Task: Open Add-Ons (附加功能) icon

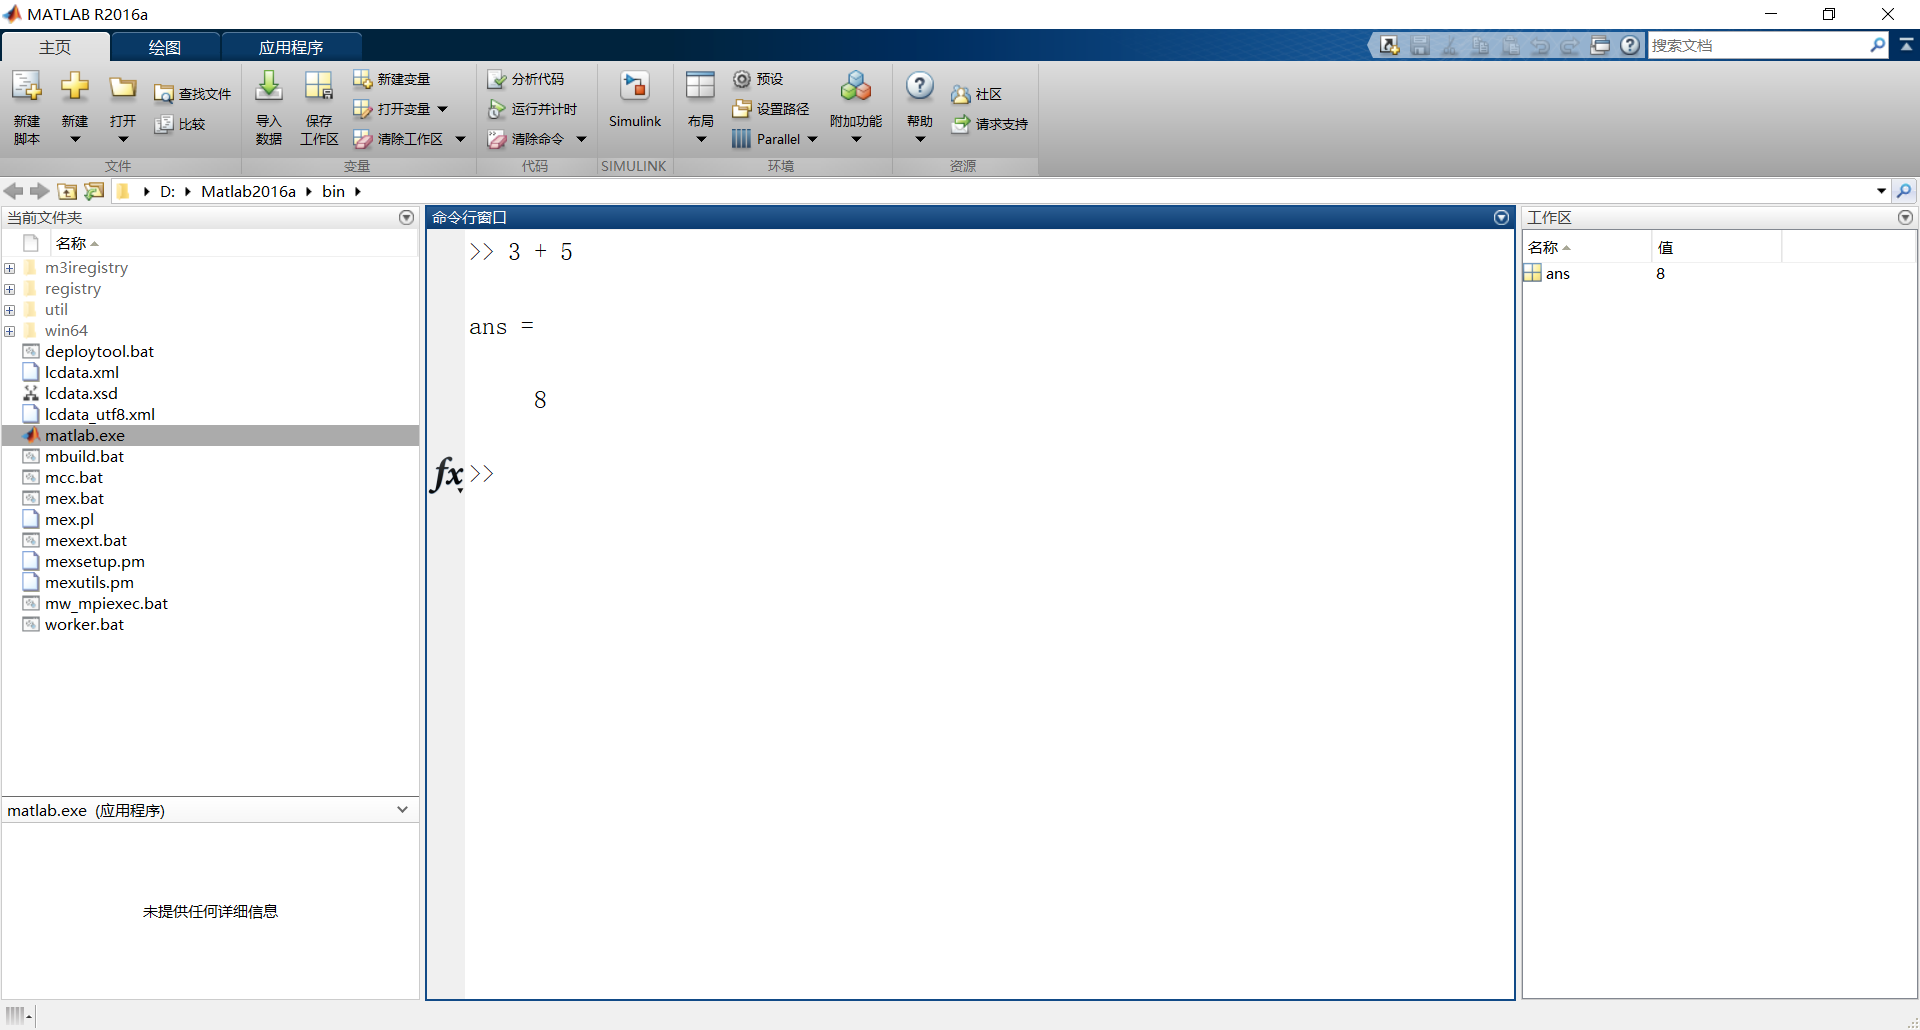Action: coord(856,87)
